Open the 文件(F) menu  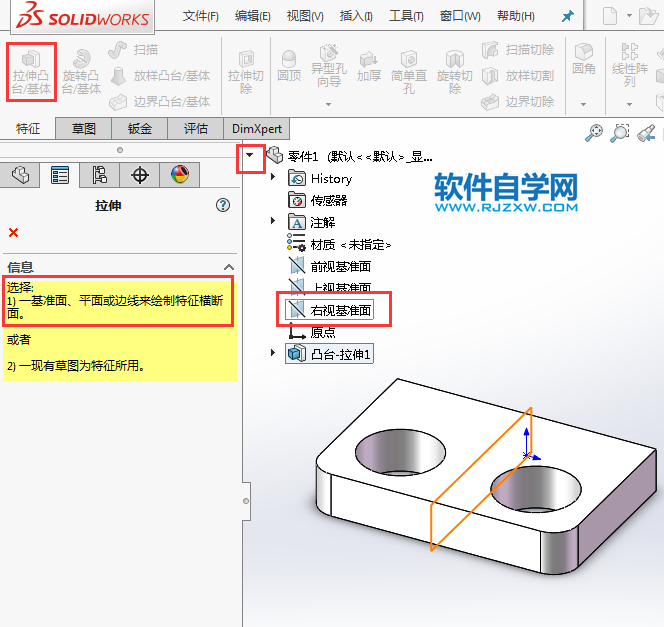201,17
